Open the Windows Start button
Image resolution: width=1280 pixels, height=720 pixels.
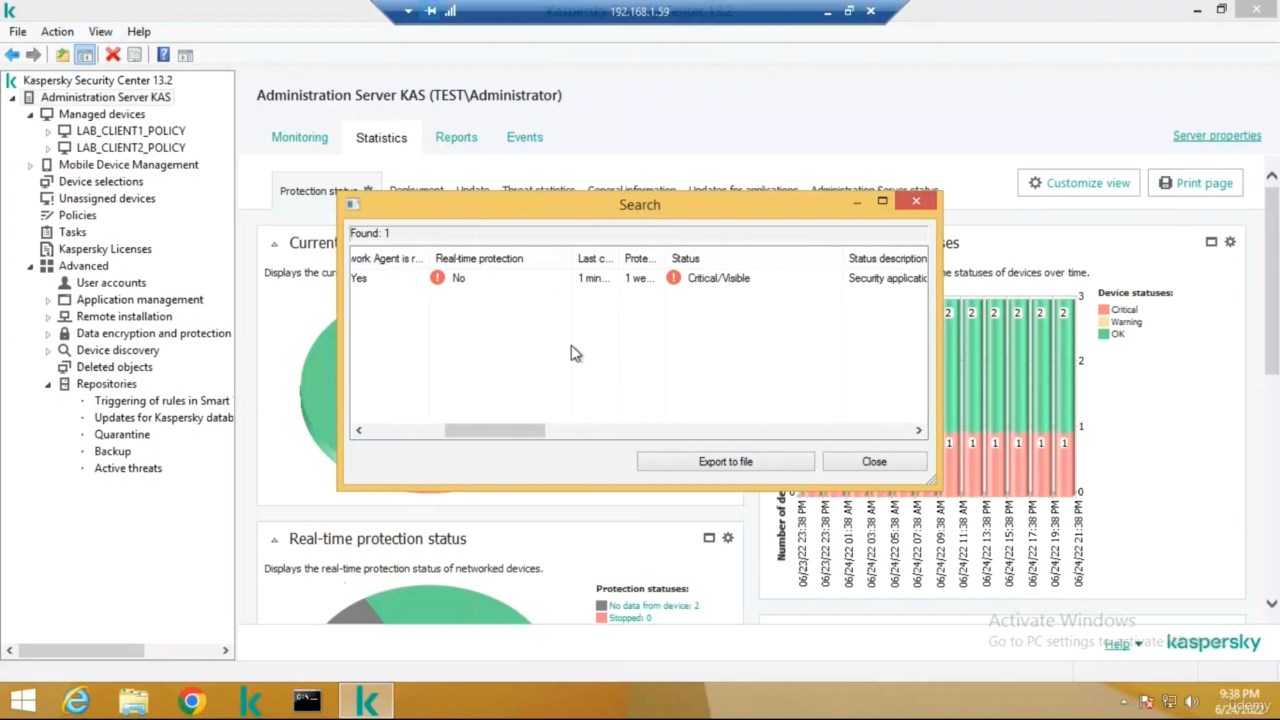tap(22, 701)
